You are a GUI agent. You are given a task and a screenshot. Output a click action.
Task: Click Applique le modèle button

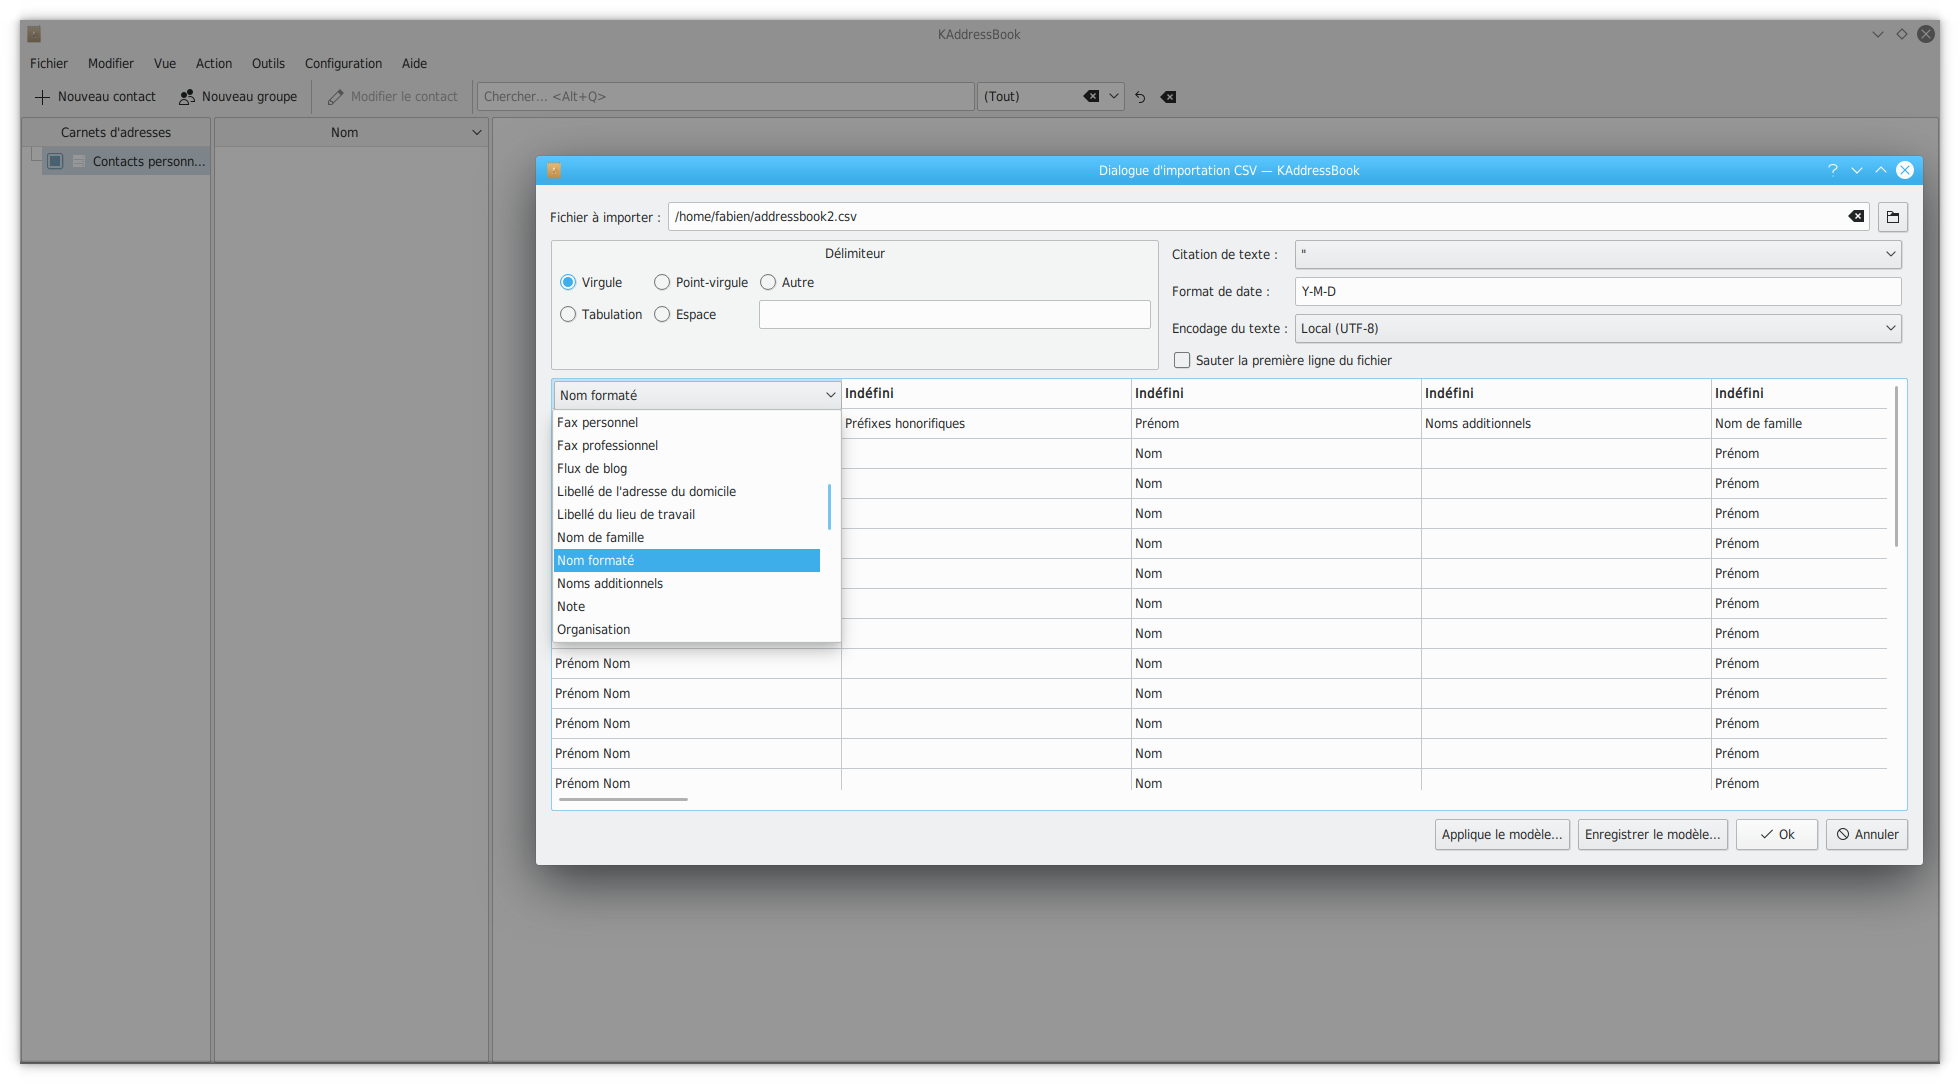[x=1502, y=835]
